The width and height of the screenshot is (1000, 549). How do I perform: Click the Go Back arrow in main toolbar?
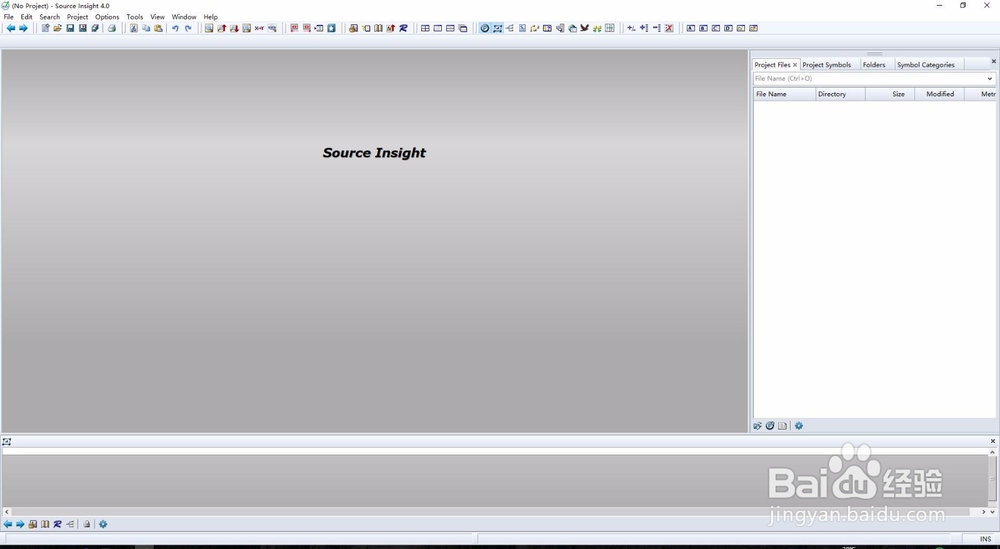(10, 28)
